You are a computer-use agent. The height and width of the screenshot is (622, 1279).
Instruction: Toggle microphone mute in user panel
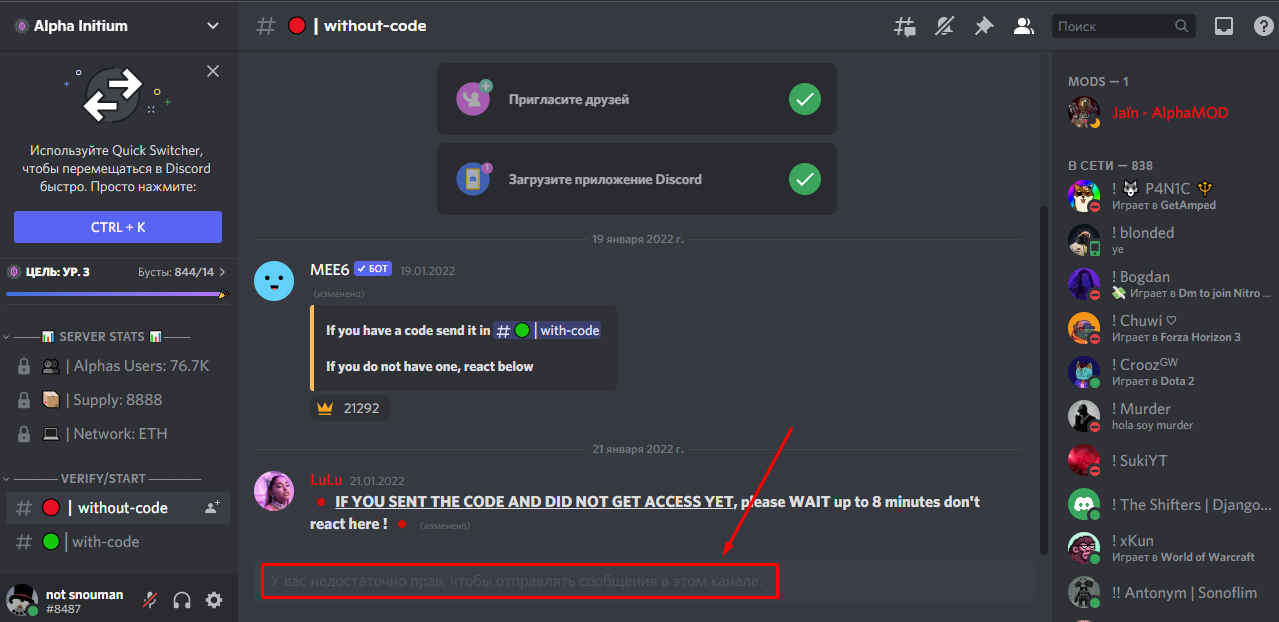click(x=150, y=600)
